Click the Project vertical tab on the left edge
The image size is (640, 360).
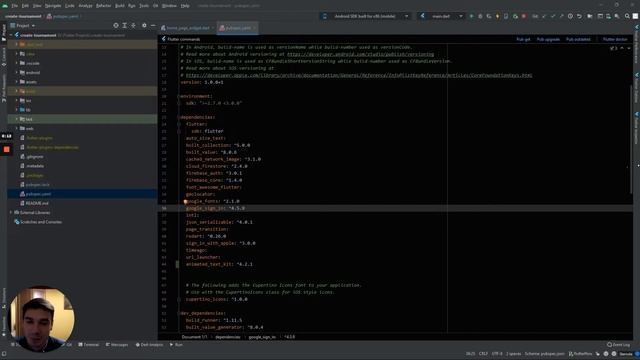4,32
